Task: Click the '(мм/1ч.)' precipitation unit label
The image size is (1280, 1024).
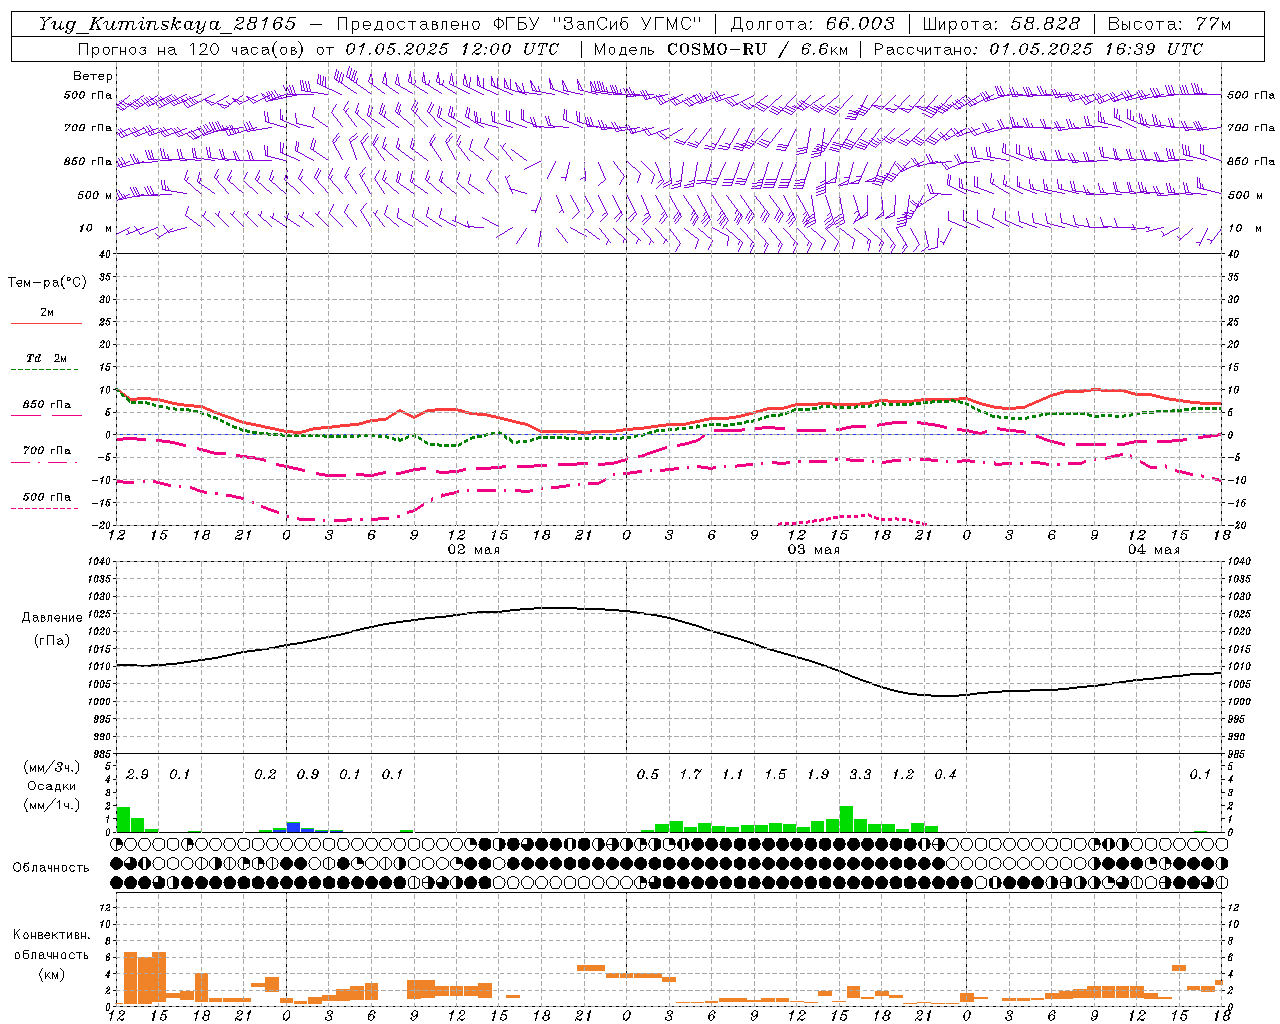Action: pyautogui.click(x=52, y=805)
